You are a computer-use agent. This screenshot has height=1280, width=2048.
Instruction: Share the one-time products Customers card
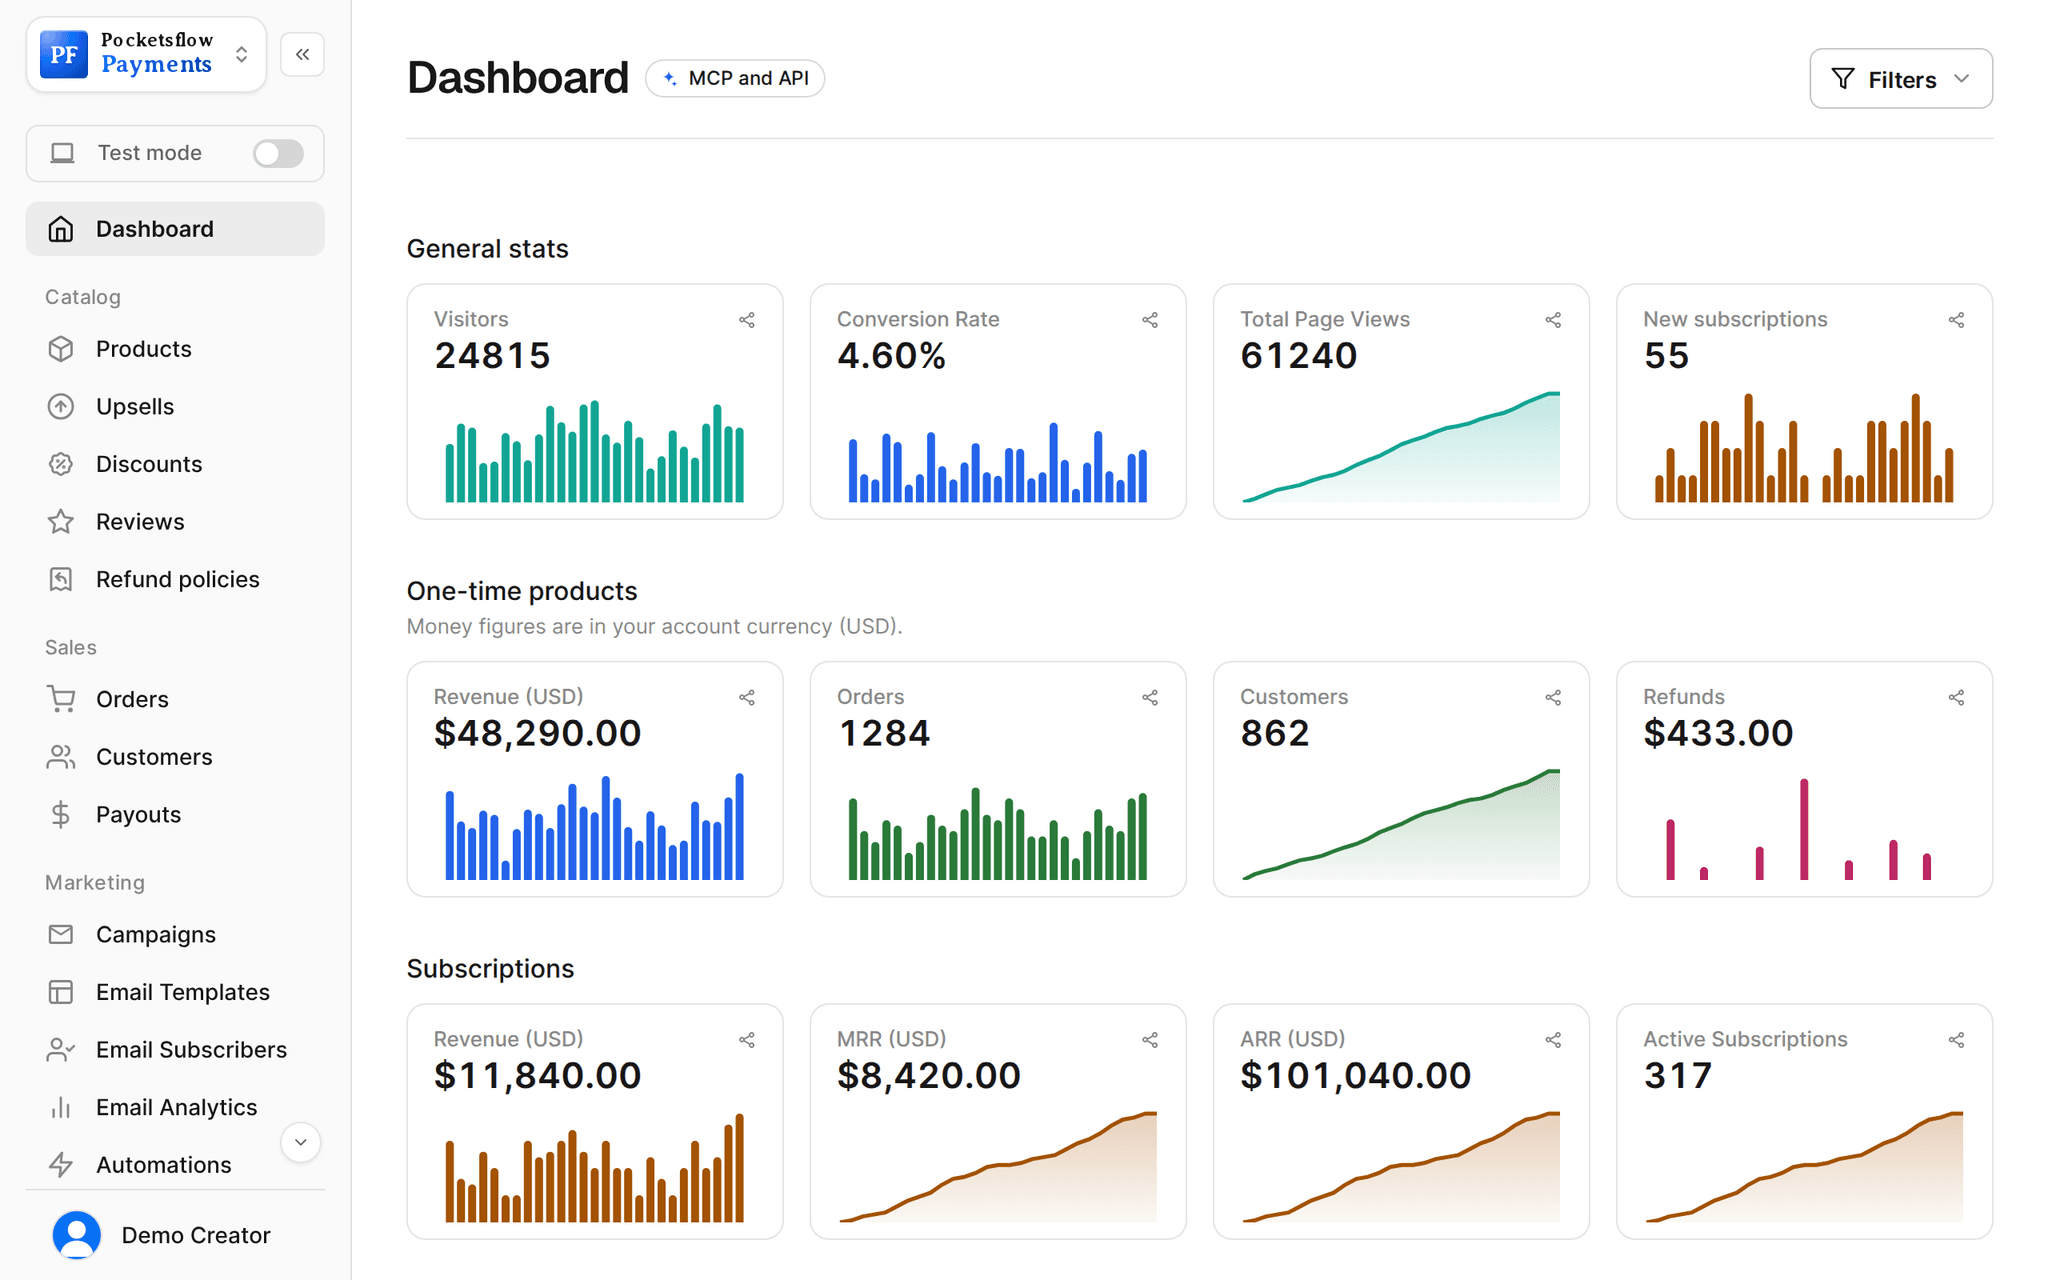[1553, 698]
